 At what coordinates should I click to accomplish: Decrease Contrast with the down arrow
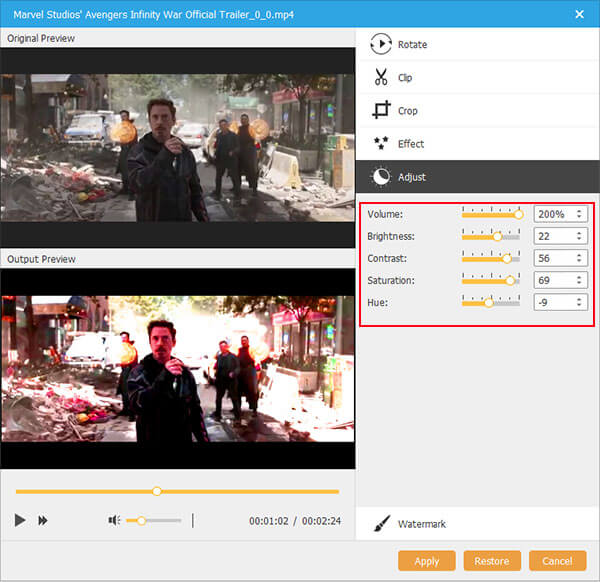click(579, 261)
